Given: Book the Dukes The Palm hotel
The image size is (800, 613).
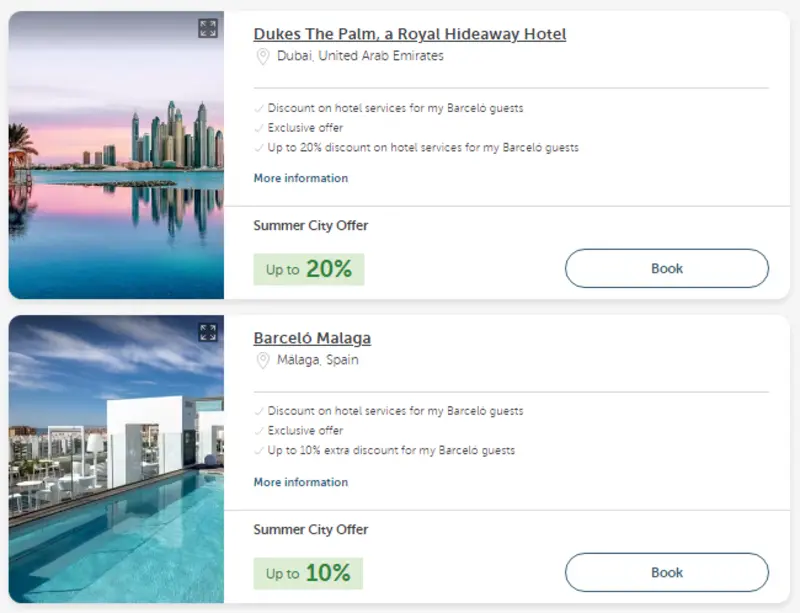Looking at the screenshot, I should (x=666, y=268).
